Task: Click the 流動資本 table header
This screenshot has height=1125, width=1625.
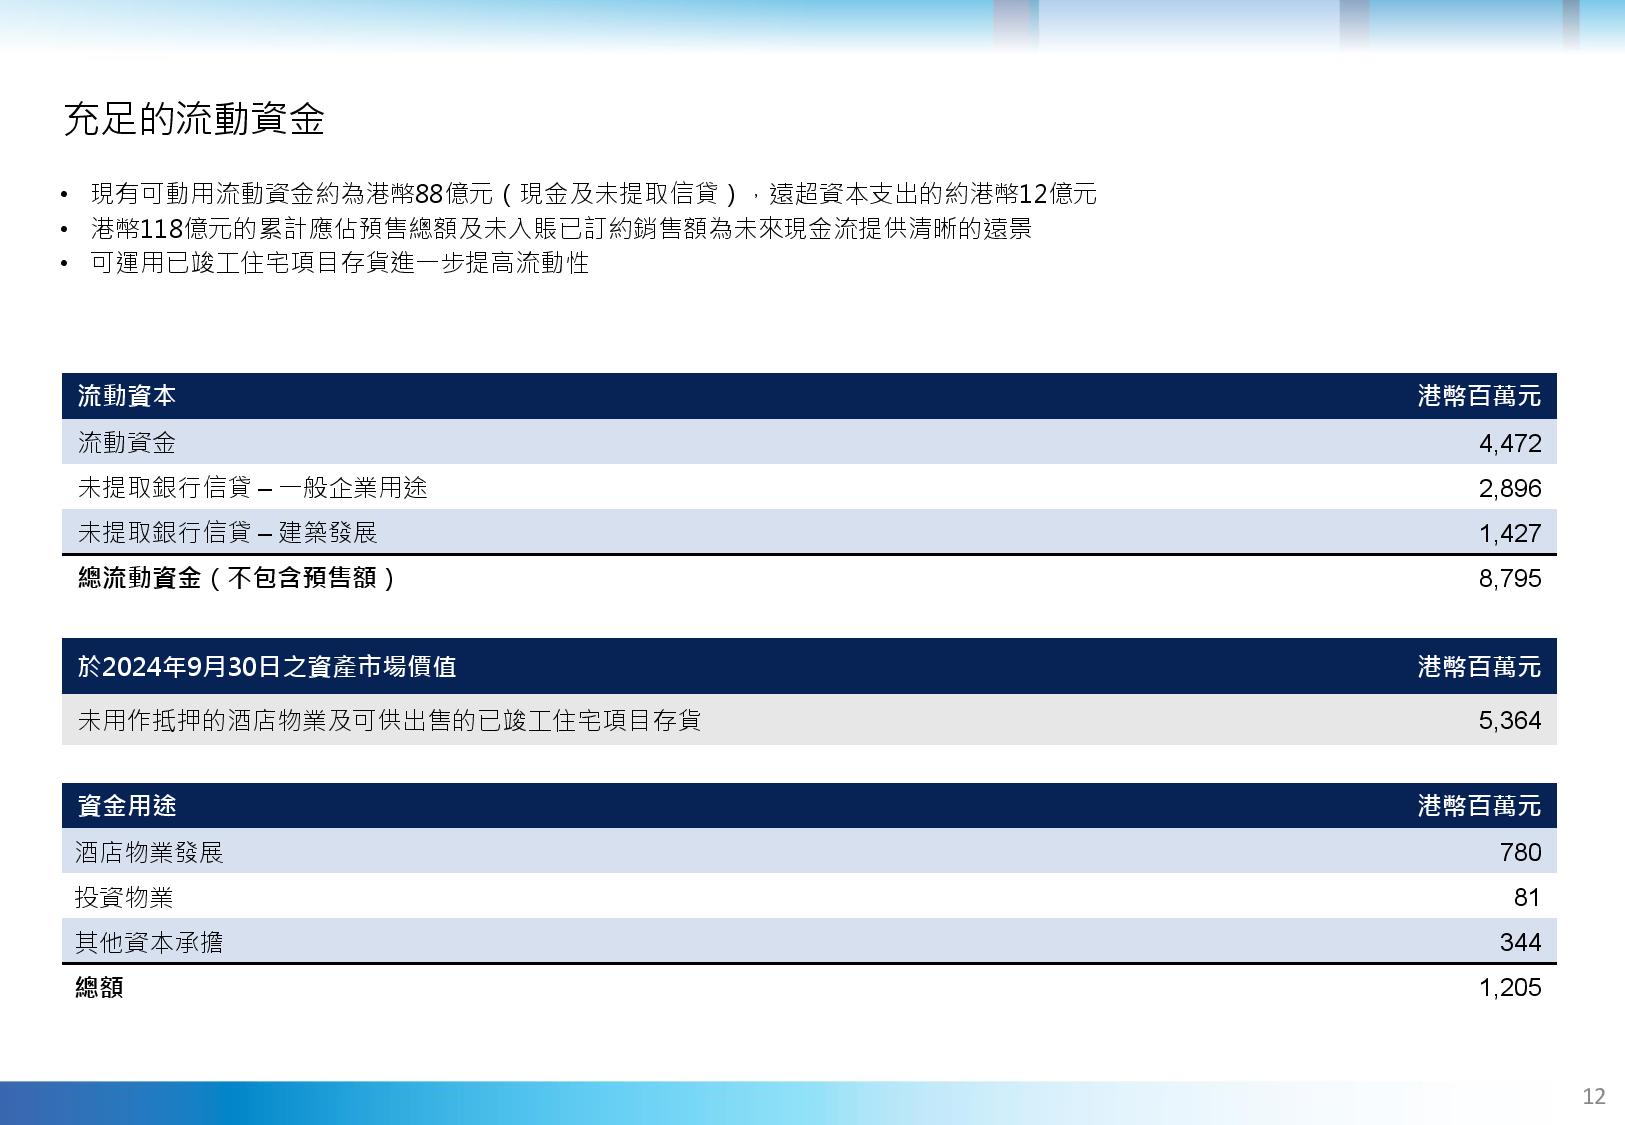Action: coord(127,396)
